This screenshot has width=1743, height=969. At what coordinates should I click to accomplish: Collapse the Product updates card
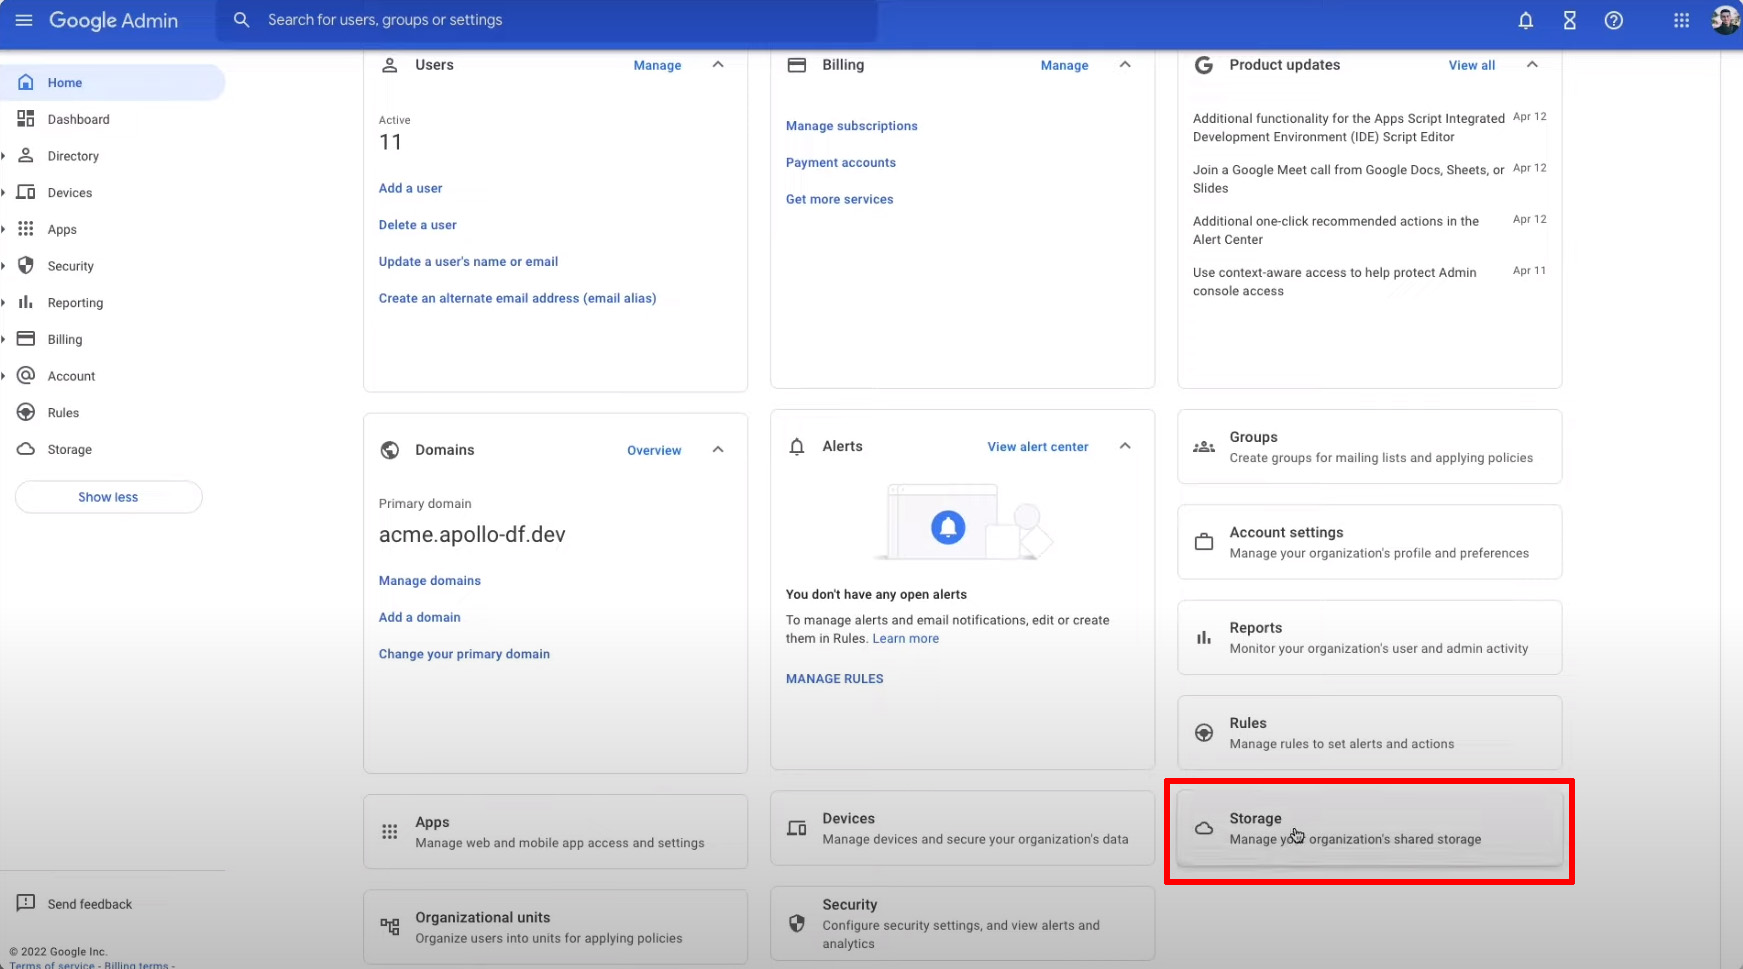[1532, 64]
